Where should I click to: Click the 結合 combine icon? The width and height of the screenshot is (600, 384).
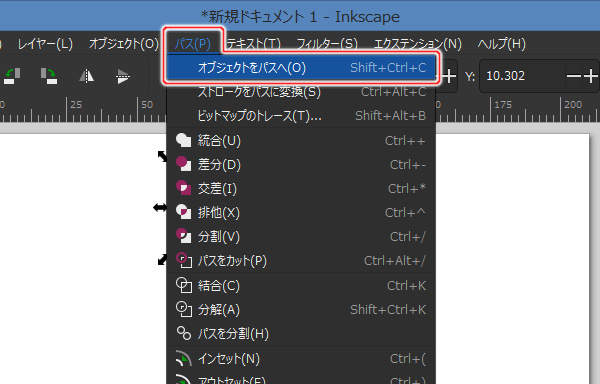click(x=184, y=285)
